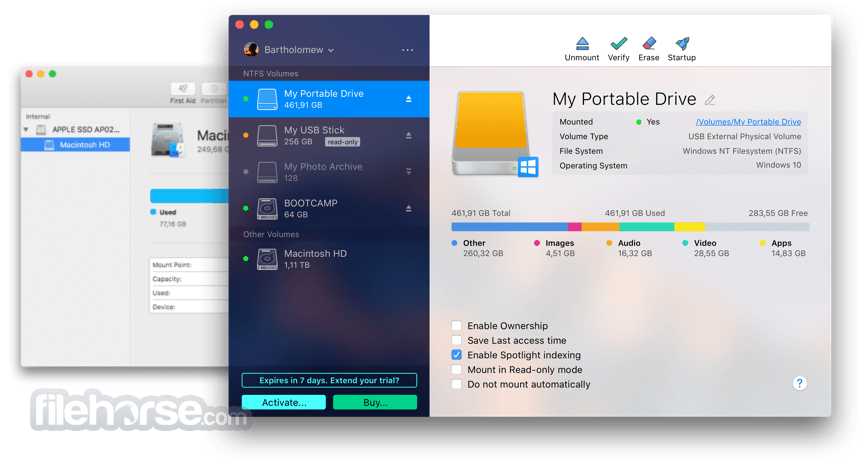Viewport: 861px width, 461px height.
Task: Open the /Volumes/My Portable Drive link
Action: pos(748,122)
